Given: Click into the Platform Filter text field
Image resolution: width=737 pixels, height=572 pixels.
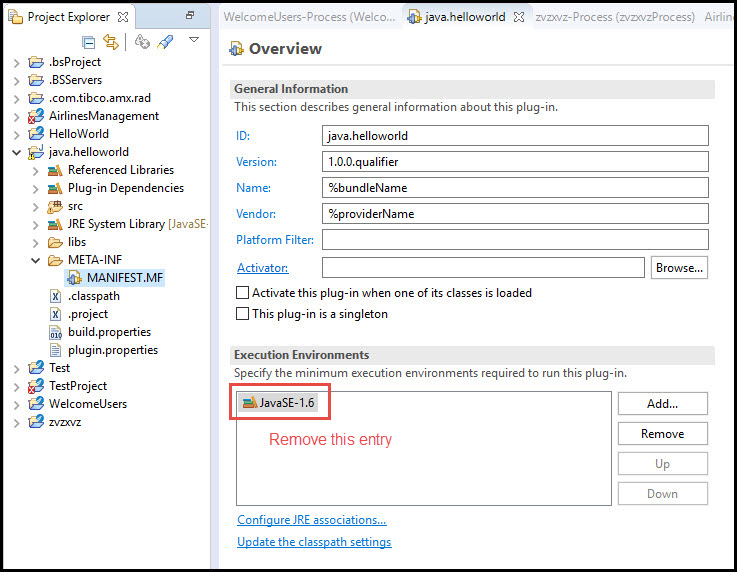Looking at the screenshot, I should (x=515, y=240).
